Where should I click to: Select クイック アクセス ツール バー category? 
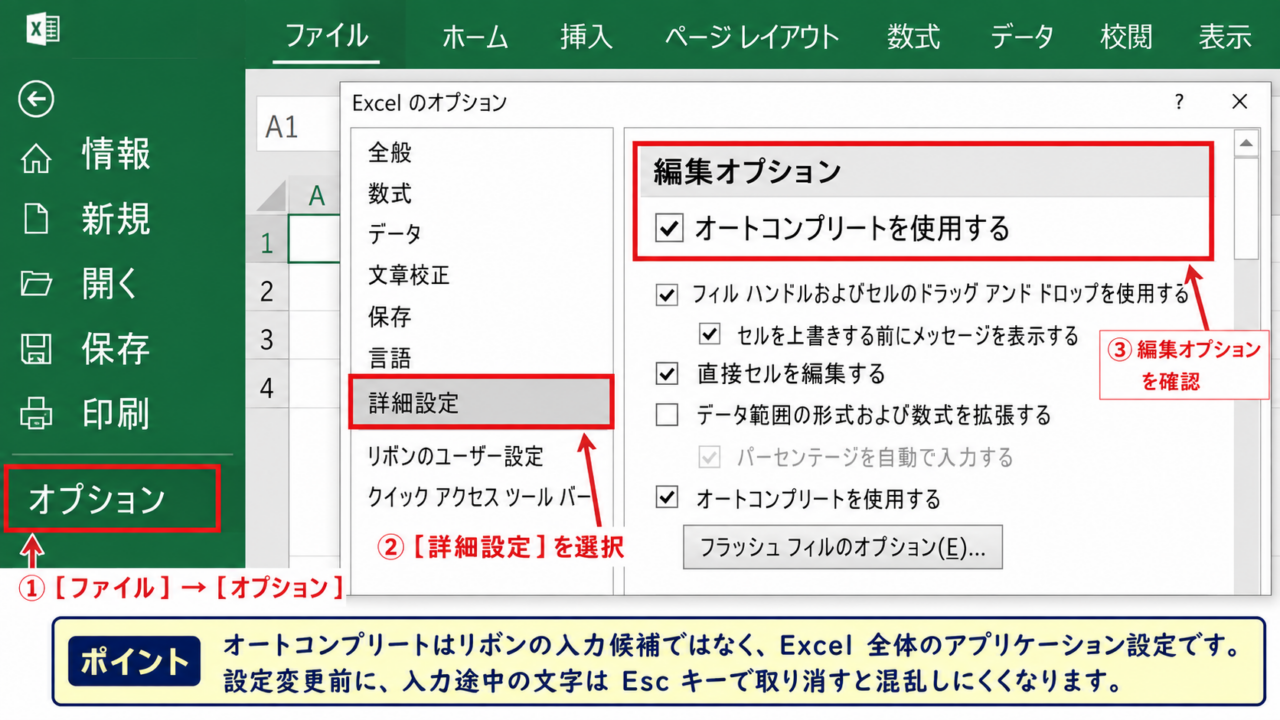coord(481,497)
